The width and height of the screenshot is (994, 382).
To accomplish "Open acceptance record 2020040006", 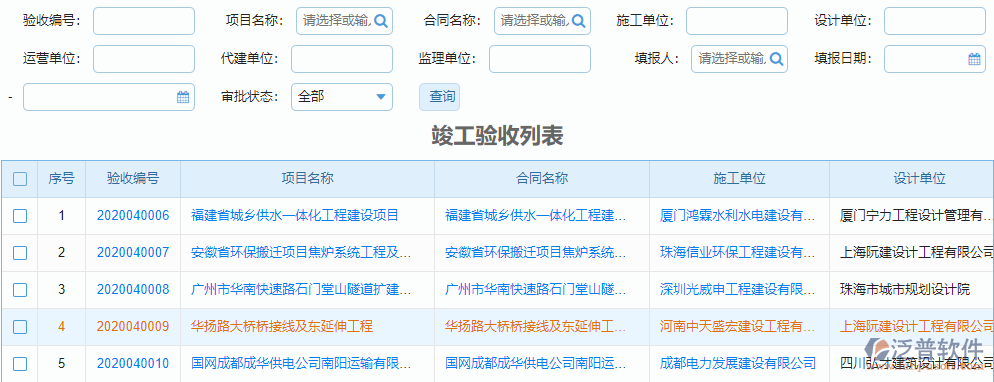I will point(133,216).
